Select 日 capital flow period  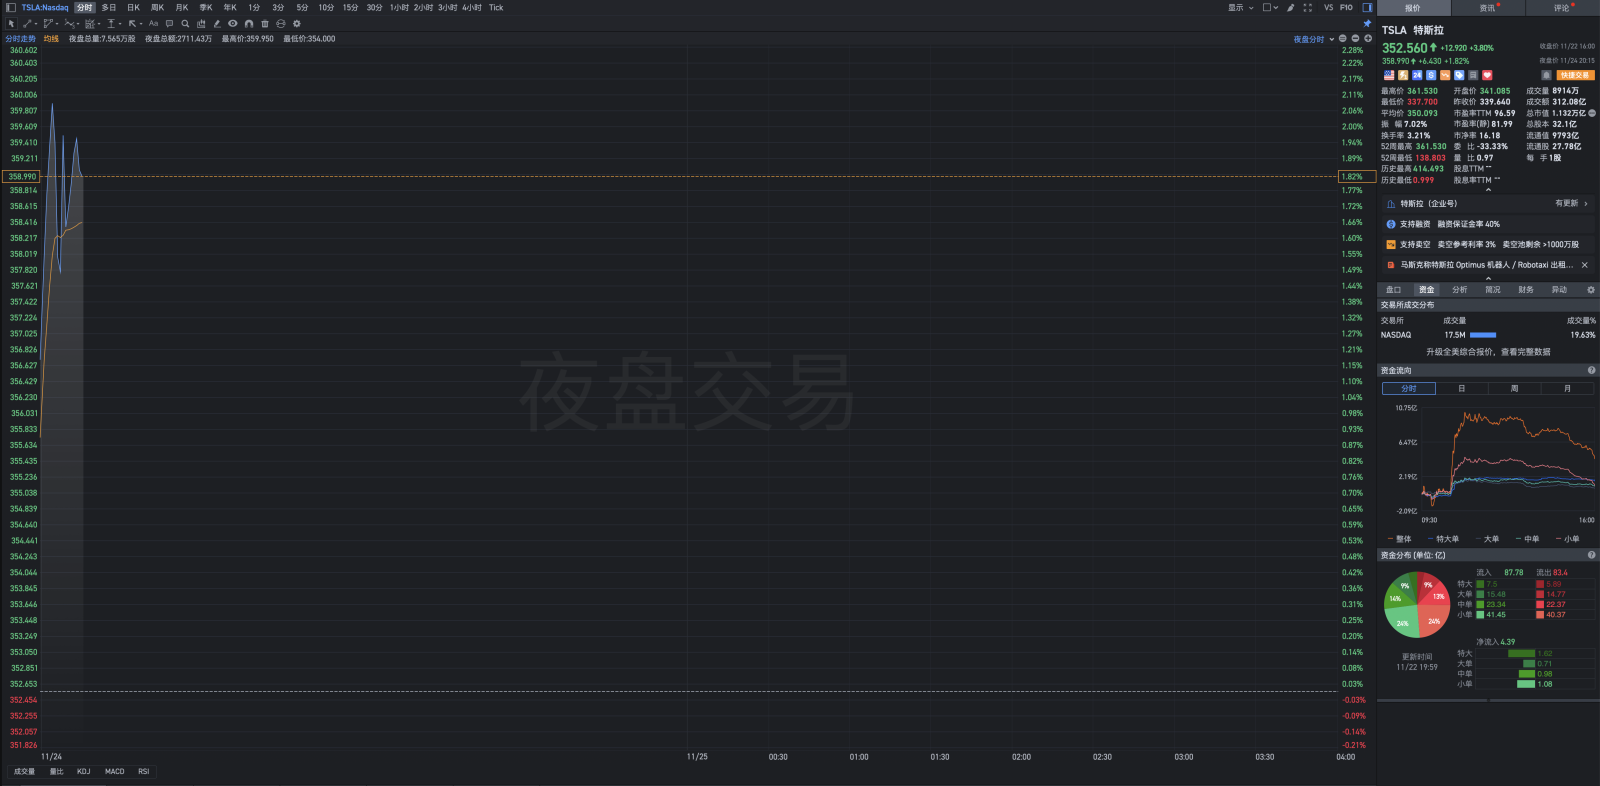click(1462, 388)
